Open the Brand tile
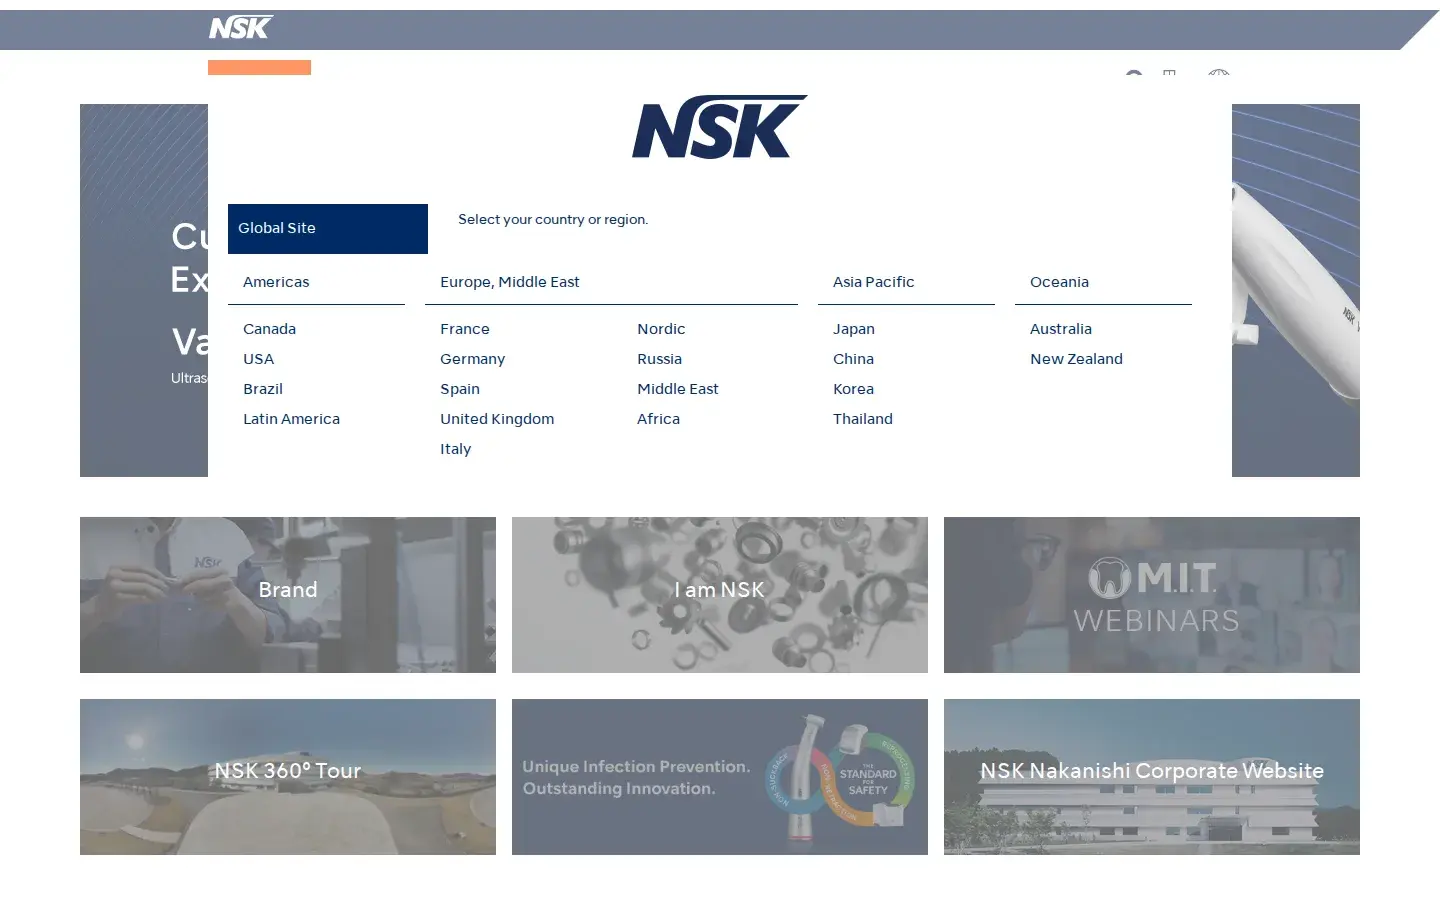Viewport: 1440px width, 900px height. (288, 595)
